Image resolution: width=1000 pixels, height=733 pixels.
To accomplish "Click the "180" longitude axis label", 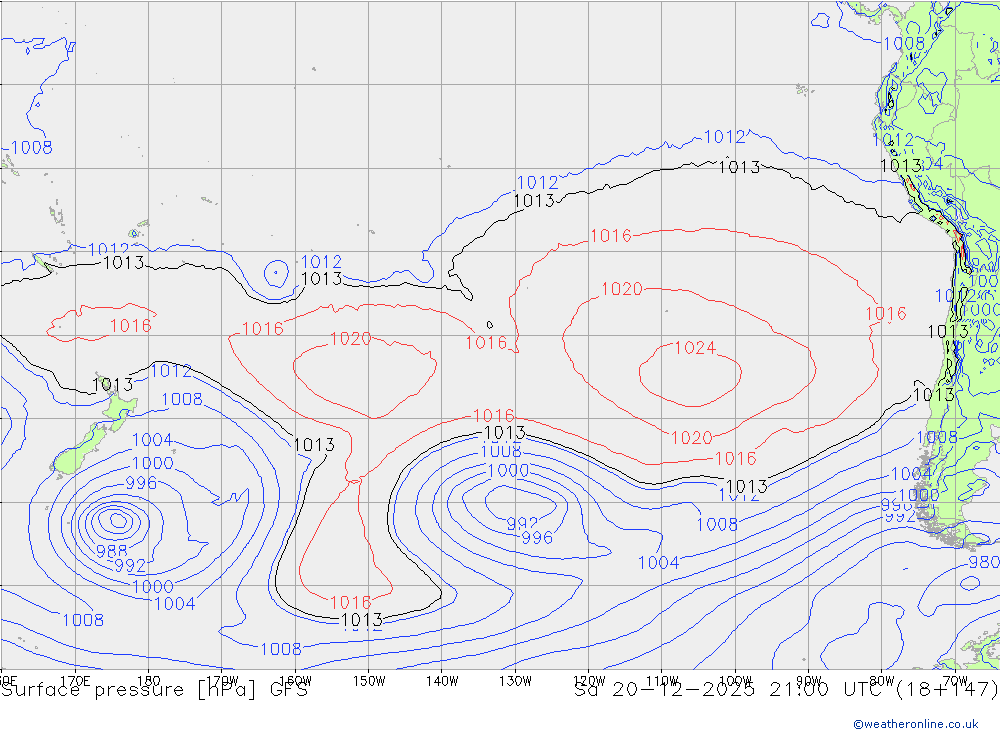I will [149, 681].
